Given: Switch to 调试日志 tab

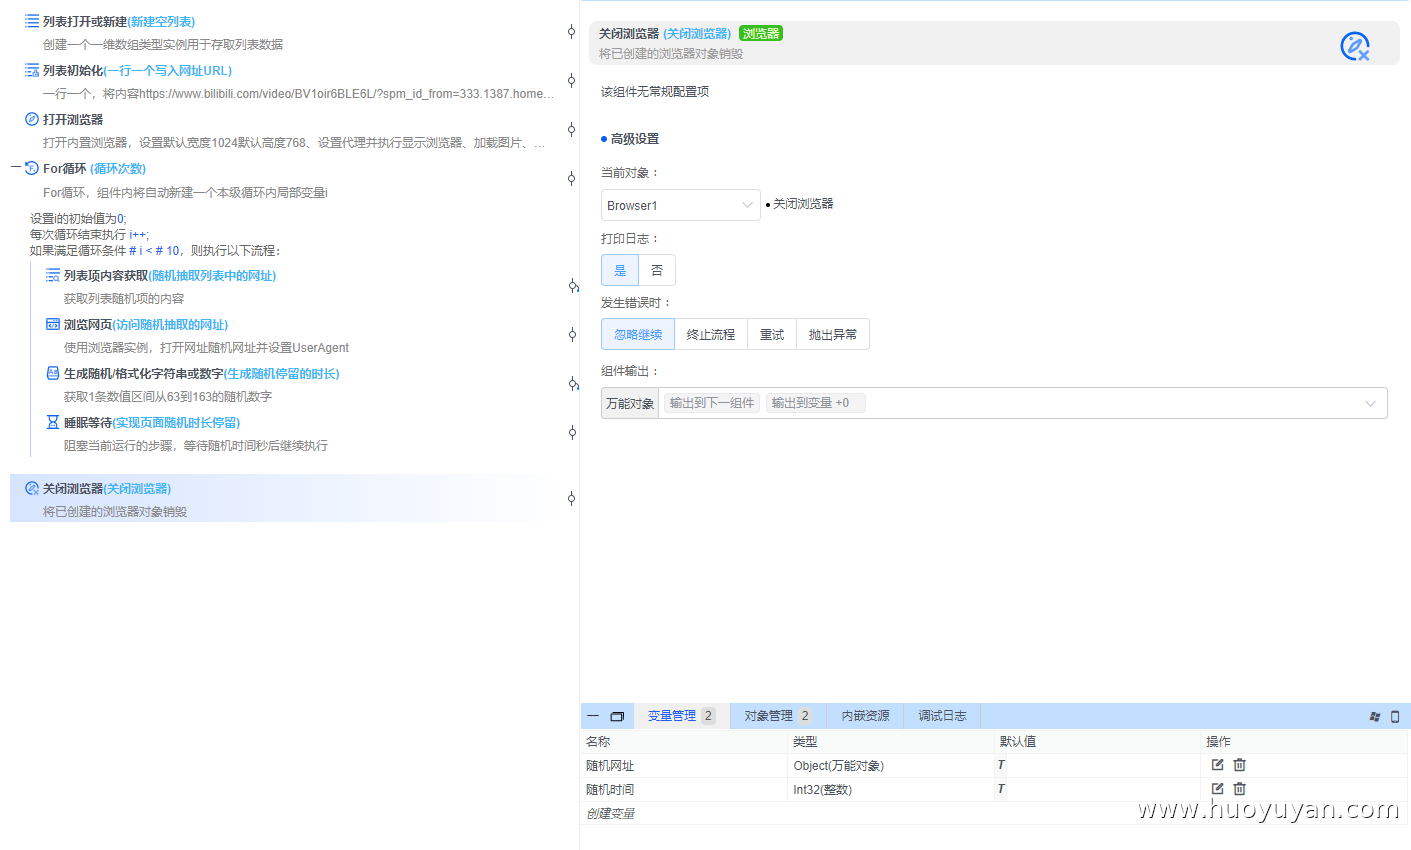Looking at the screenshot, I should click(x=943, y=716).
